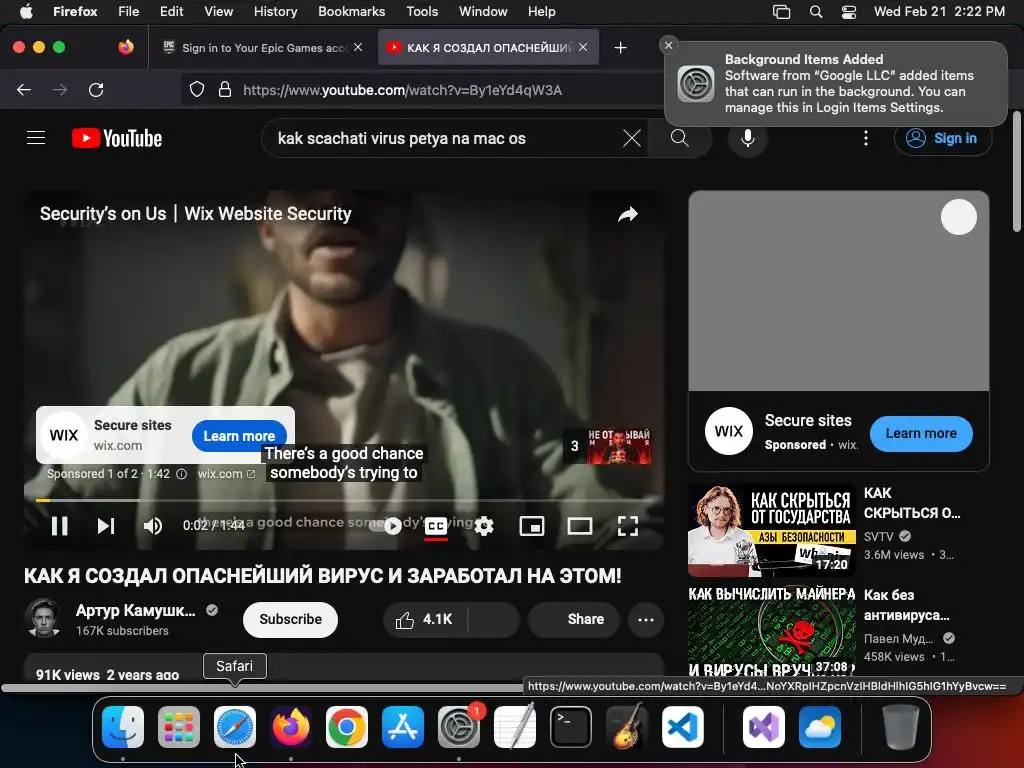Click the Share button below video
This screenshot has height=768, width=1024.
pos(573,619)
